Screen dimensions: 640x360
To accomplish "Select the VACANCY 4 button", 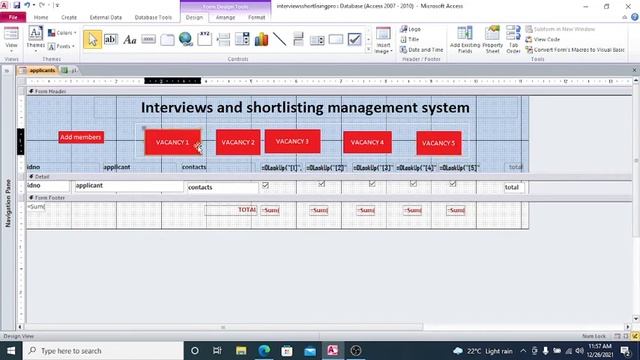I will [x=367, y=142].
